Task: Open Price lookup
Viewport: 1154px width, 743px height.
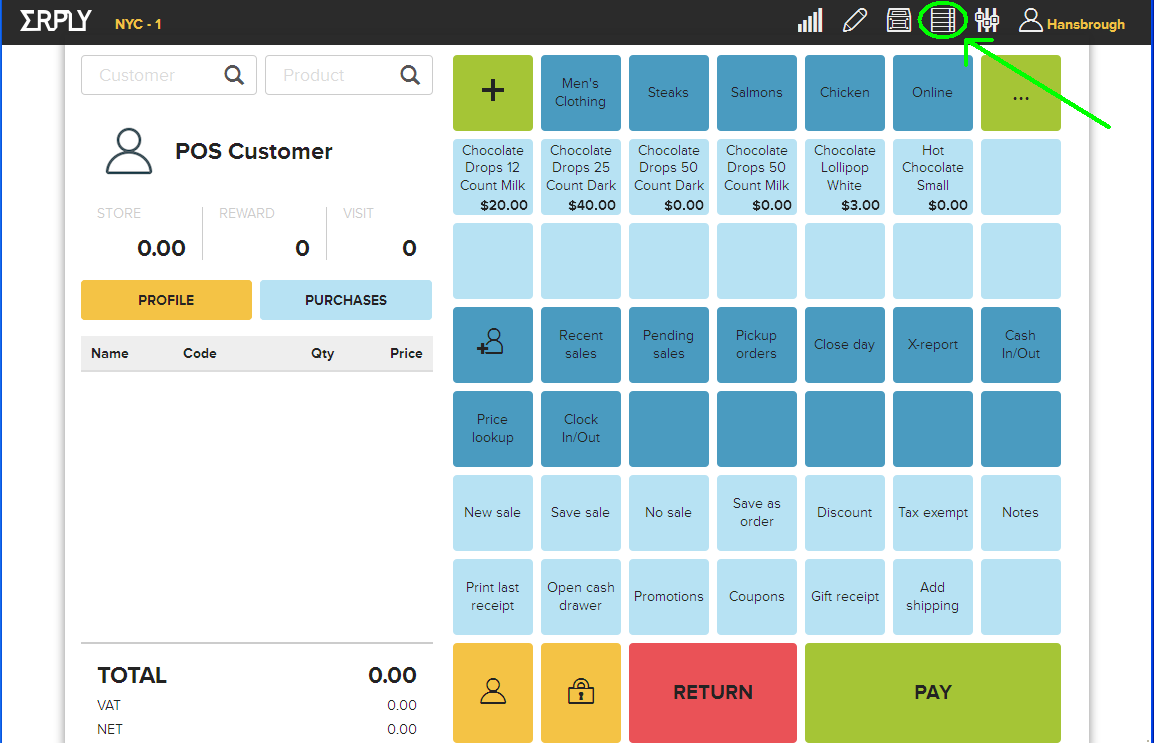Action: pyautogui.click(x=492, y=429)
